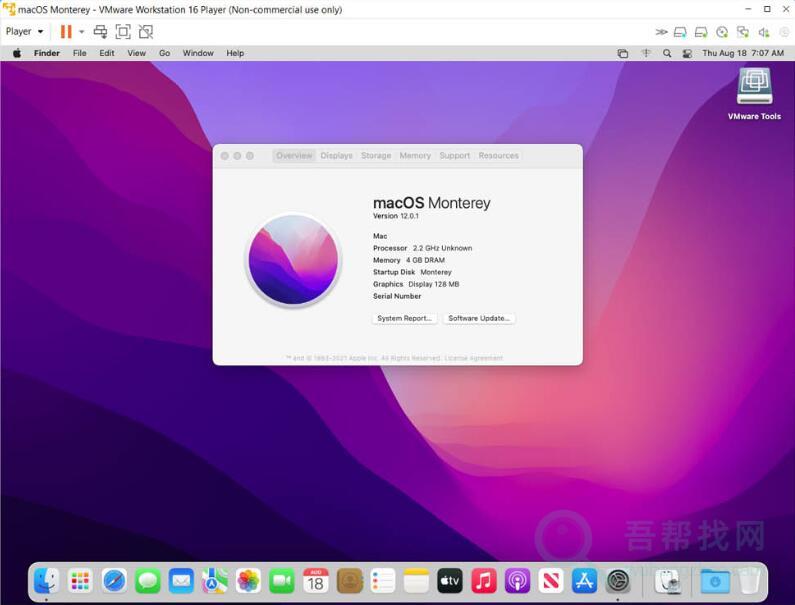
Task: Toggle the CD/DVD drive device icon
Action: click(x=722, y=32)
